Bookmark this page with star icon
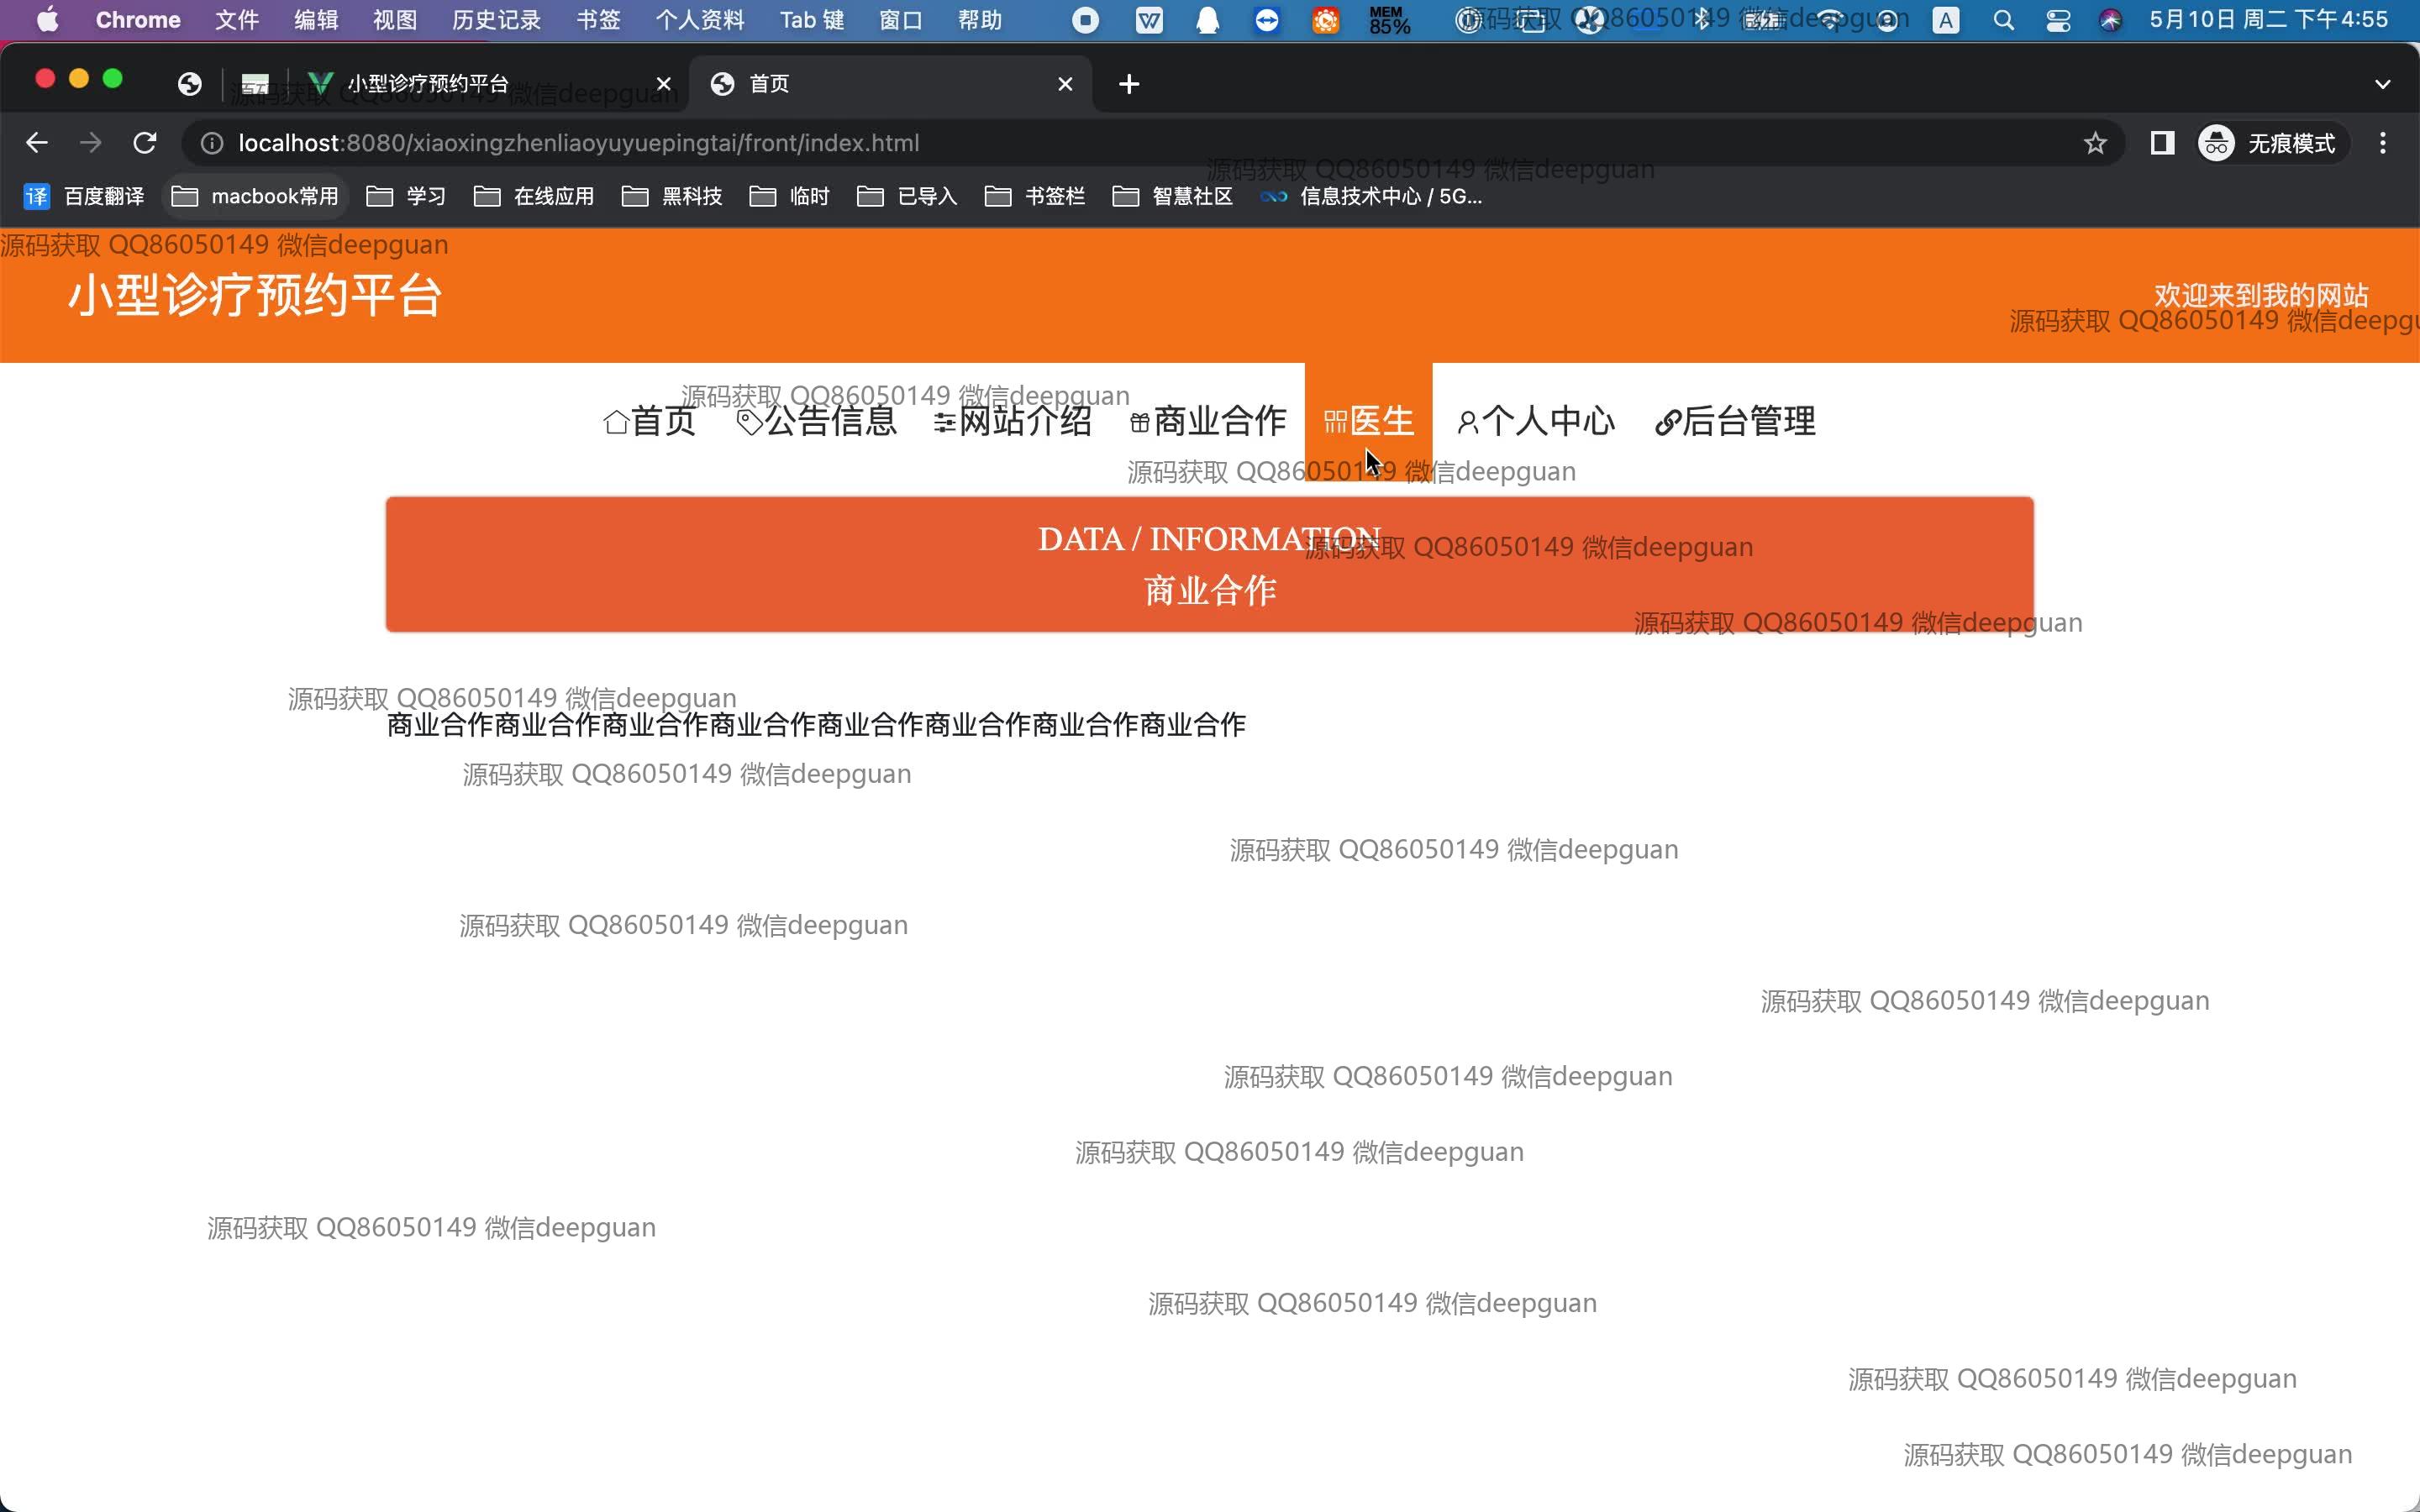 click(2095, 143)
